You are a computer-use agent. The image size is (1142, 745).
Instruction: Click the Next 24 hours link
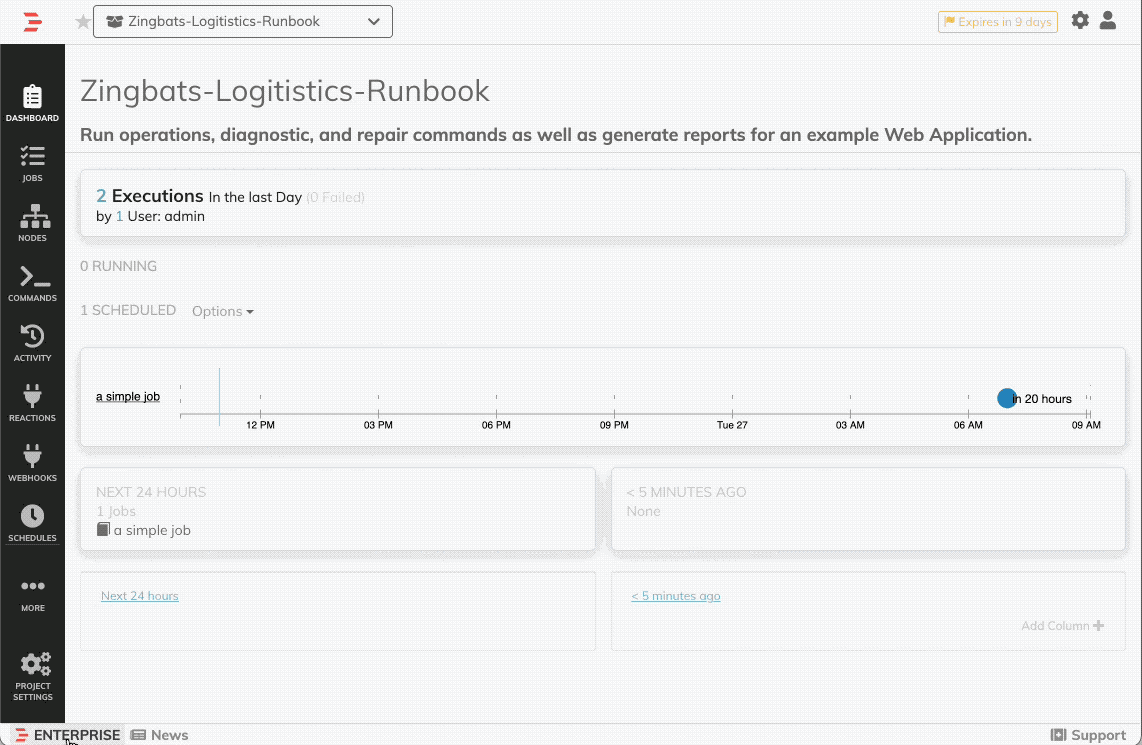point(140,596)
